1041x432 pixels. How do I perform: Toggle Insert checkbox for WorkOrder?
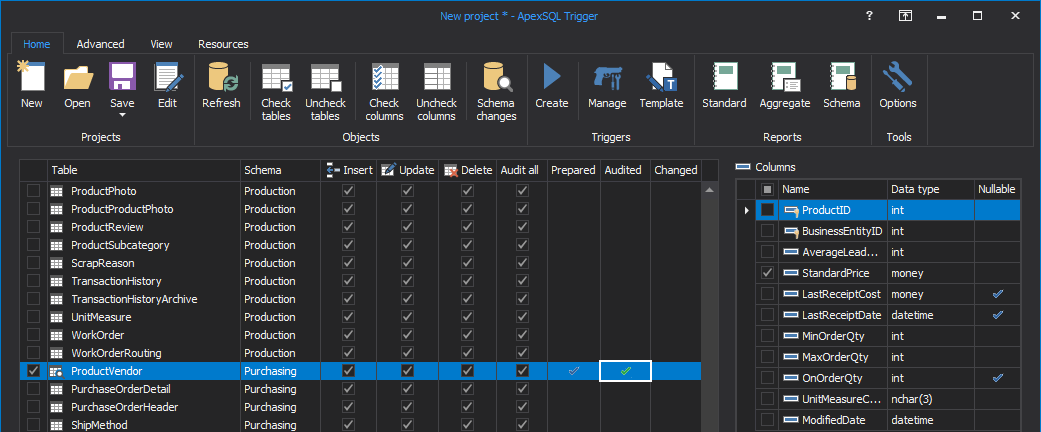[x=348, y=334]
